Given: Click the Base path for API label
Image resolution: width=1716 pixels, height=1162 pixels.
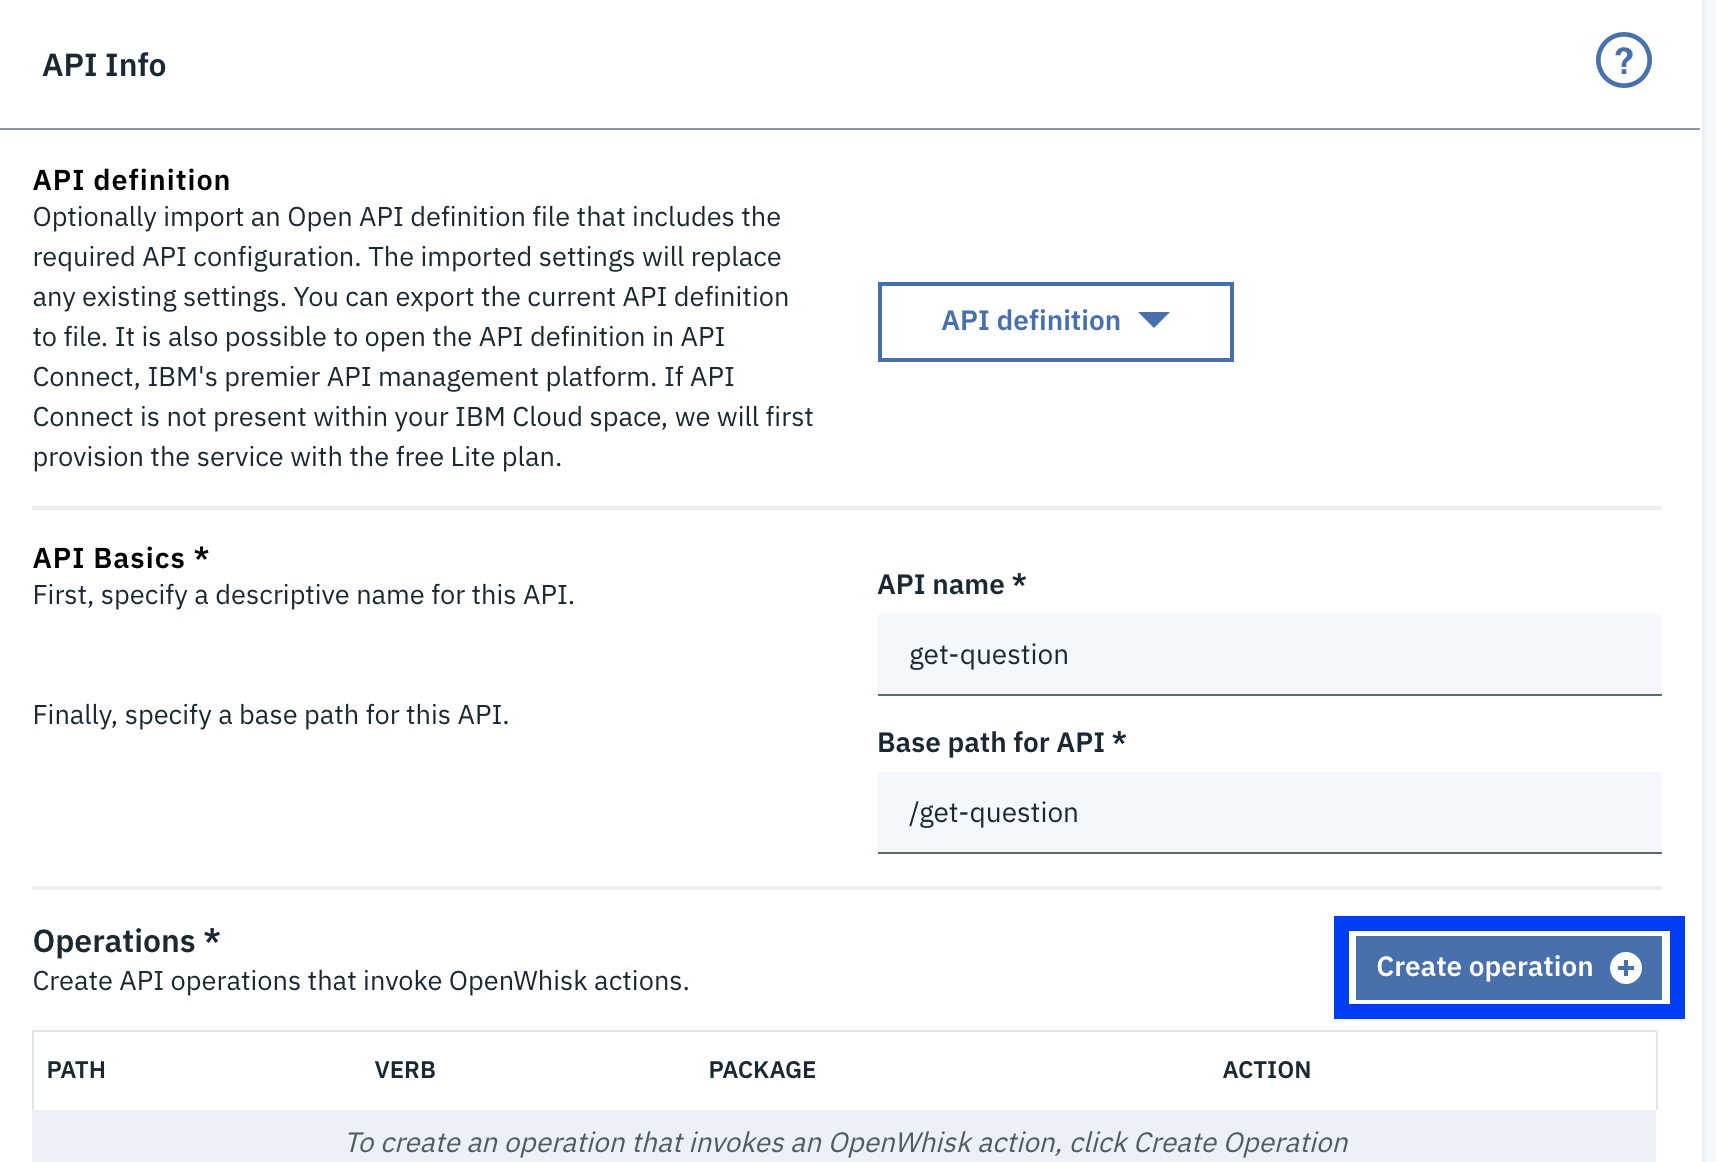Looking at the screenshot, I should pyautogui.click(x=1002, y=742).
